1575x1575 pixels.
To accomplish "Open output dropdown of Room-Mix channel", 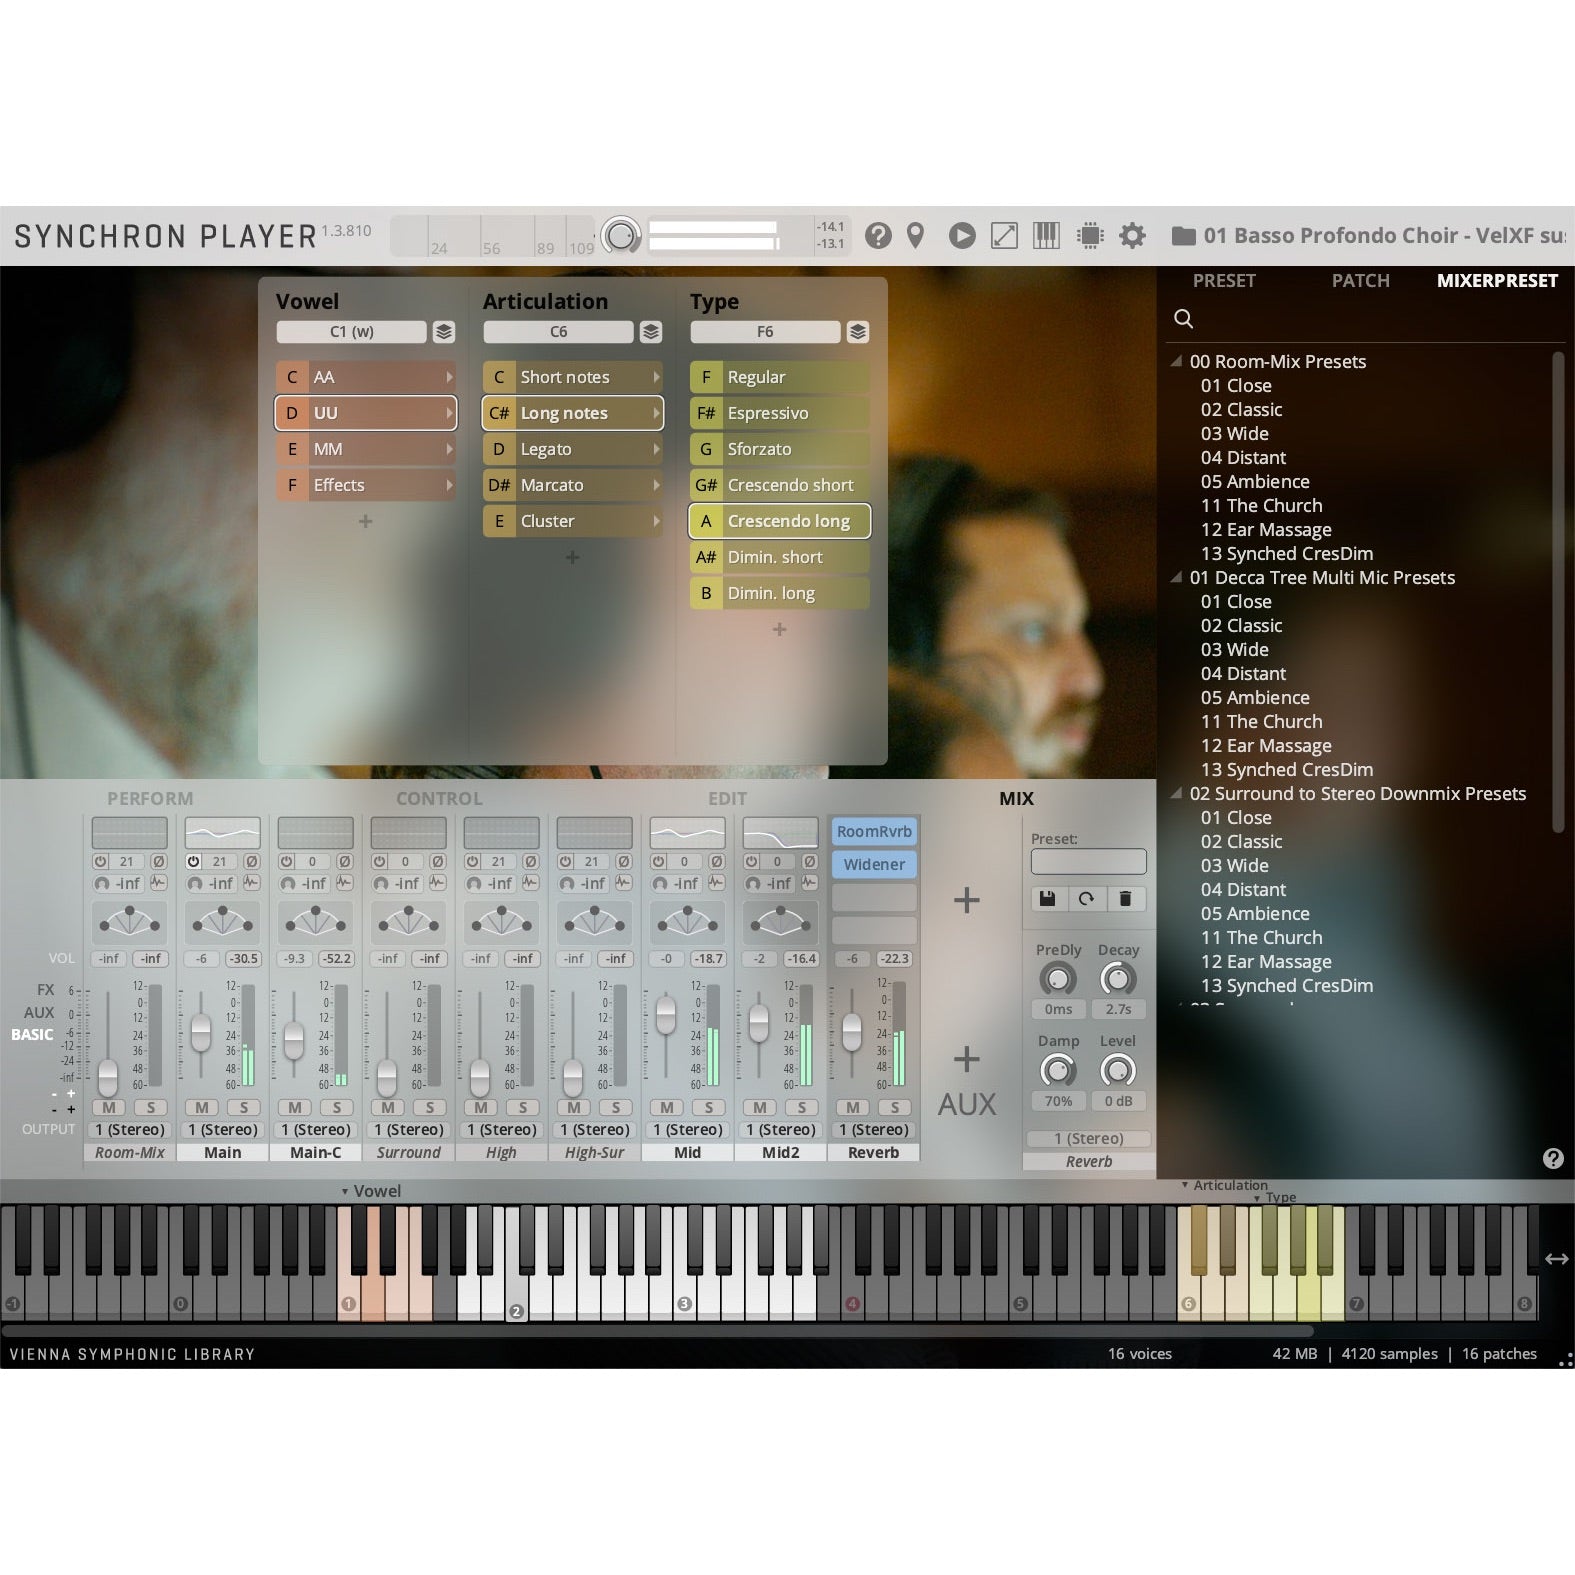I will [130, 1130].
